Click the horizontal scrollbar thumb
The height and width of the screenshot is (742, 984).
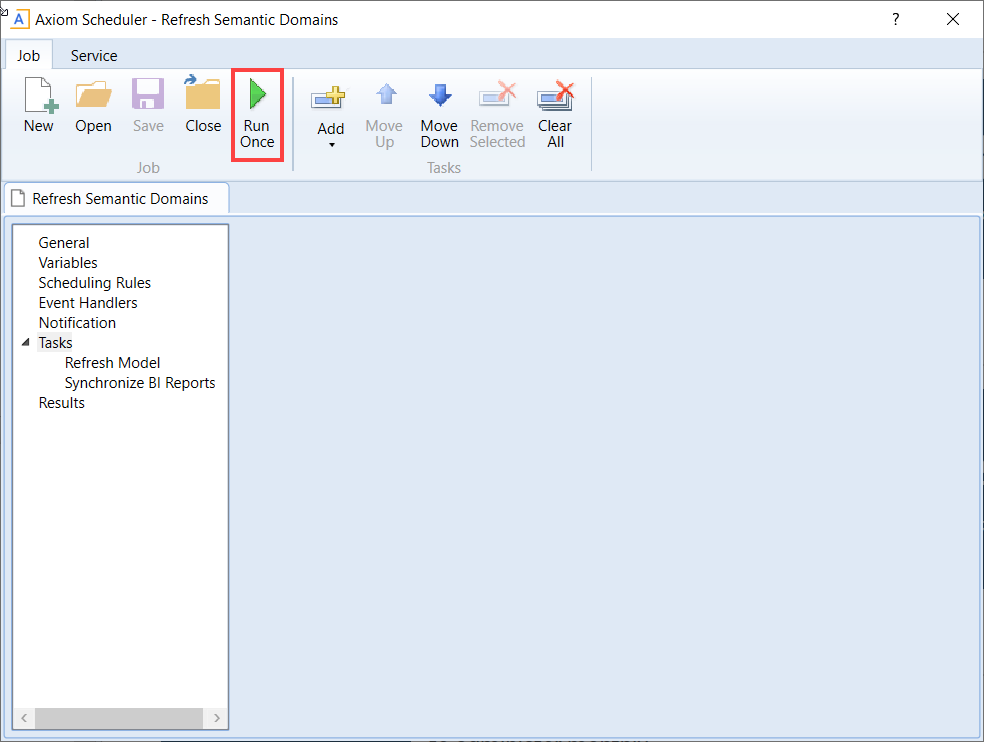[x=119, y=718]
